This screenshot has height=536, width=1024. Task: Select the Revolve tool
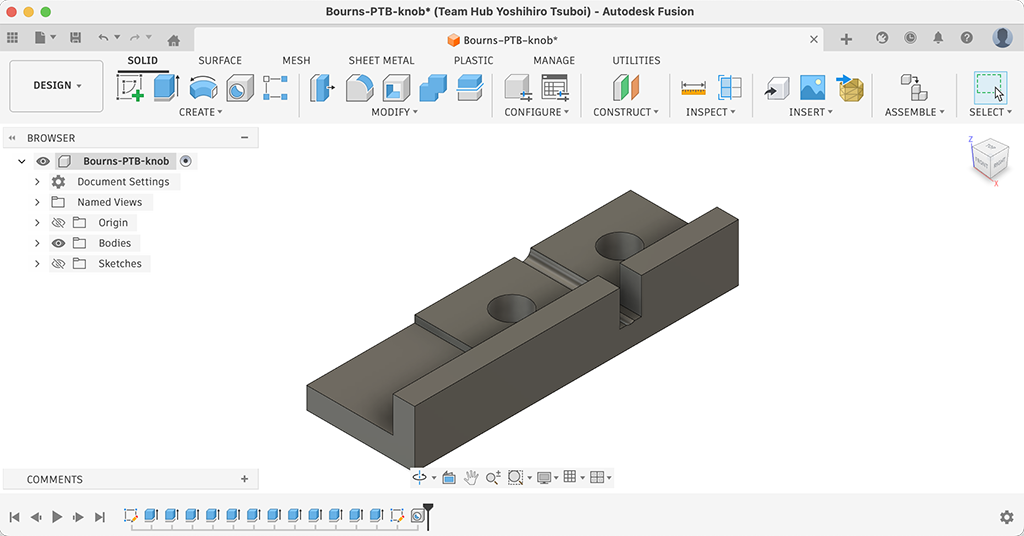pyautogui.click(x=203, y=87)
